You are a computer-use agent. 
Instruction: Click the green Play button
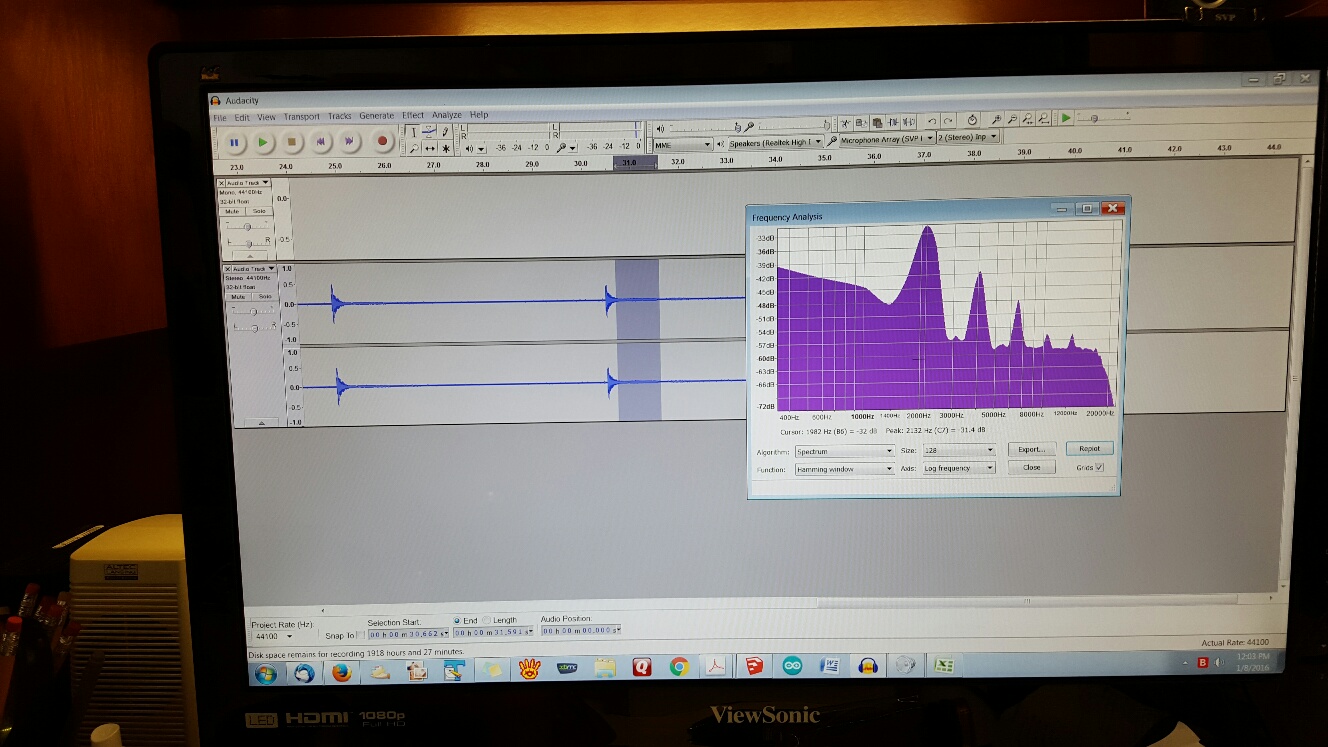[263, 142]
